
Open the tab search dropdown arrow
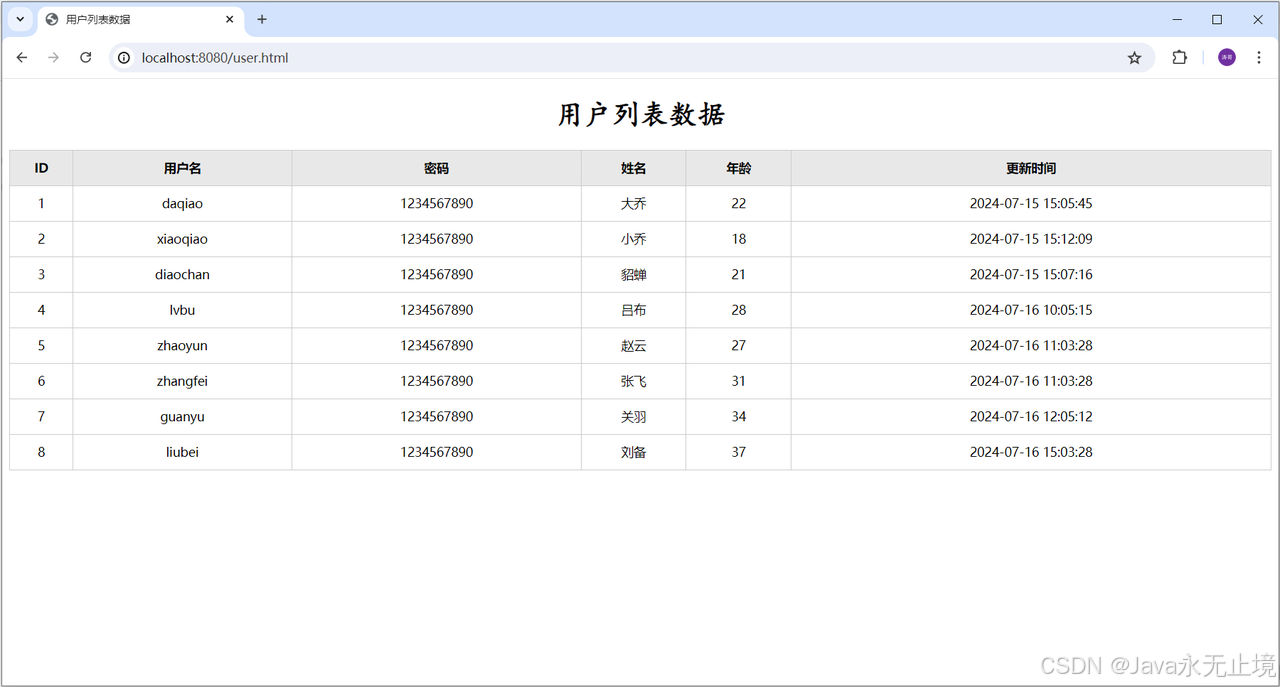(x=20, y=19)
